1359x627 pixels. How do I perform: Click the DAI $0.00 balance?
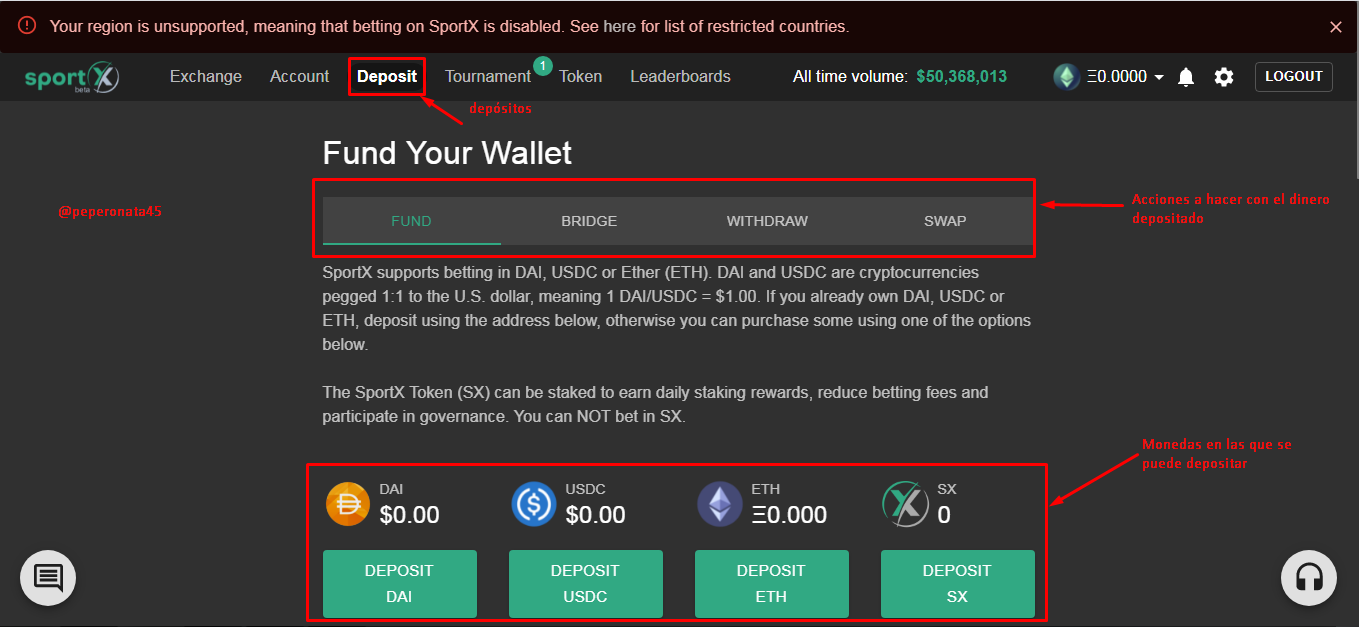pyautogui.click(x=410, y=515)
